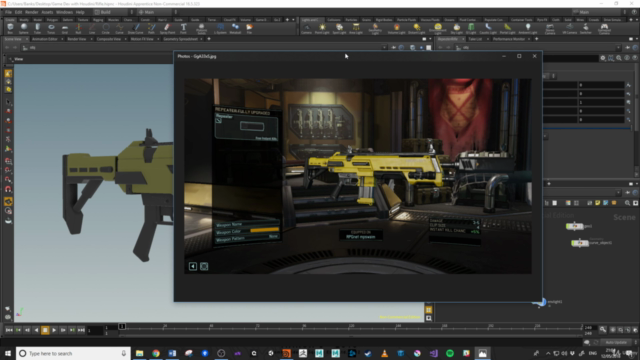The height and width of the screenshot is (360, 640).
Task: Add a new pane tab after Geometry Spreadsheet
Action: [209, 39]
